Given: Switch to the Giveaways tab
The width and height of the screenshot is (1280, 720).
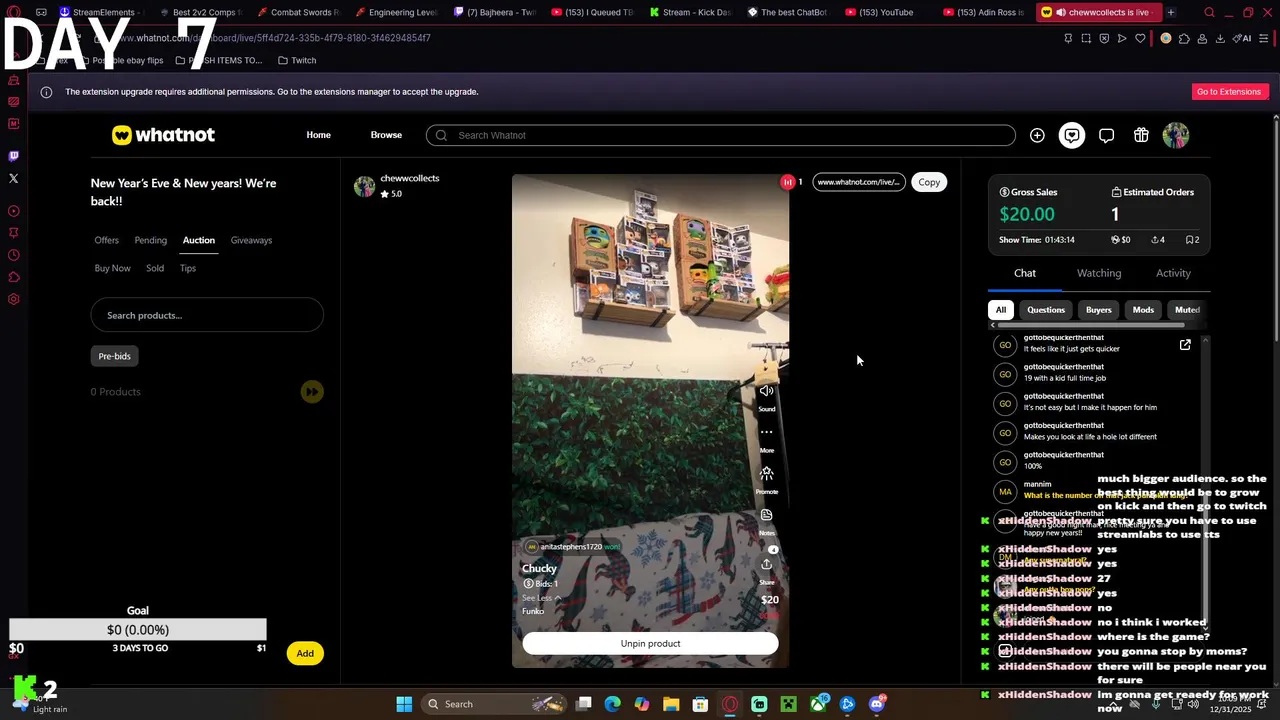Looking at the screenshot, I should (251, 240).
